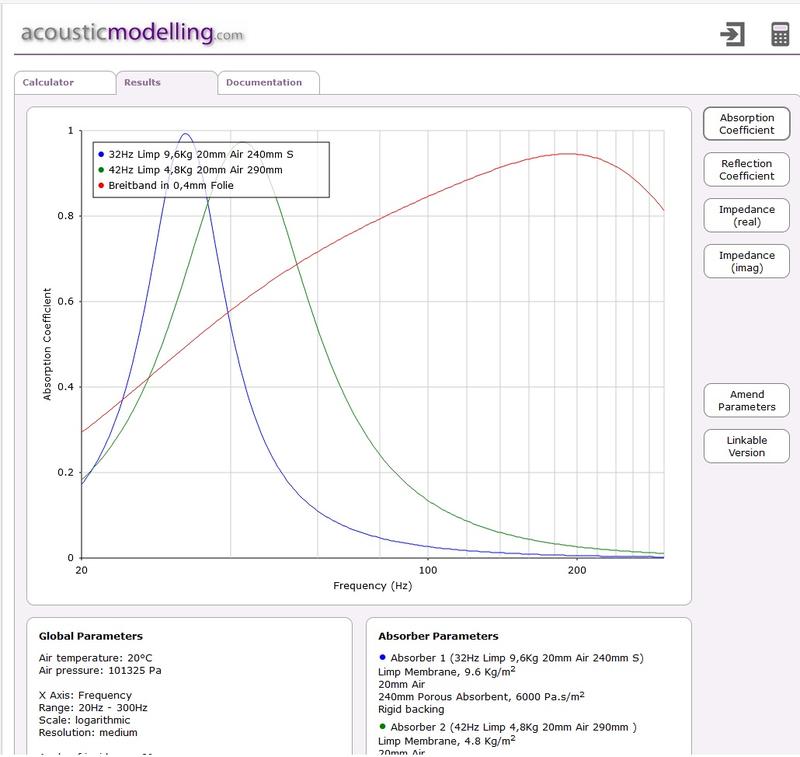Image resolution: width=800 pixels, height=757 pixels.
Task: Switch to the Calculator tab
Action: tap(48, 82)
